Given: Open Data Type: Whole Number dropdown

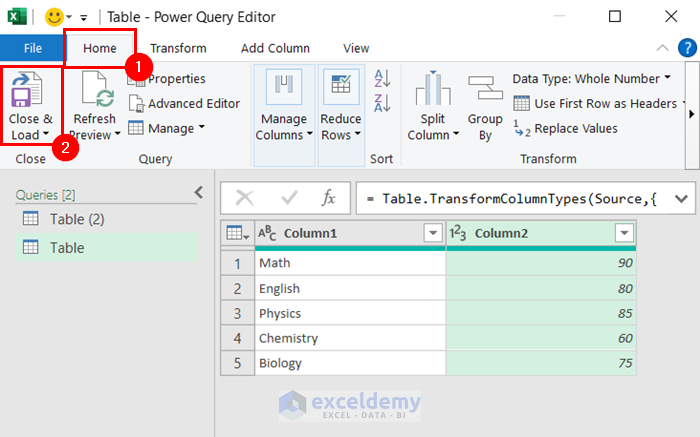Looking at the screenshot, I should pos(592,79).
